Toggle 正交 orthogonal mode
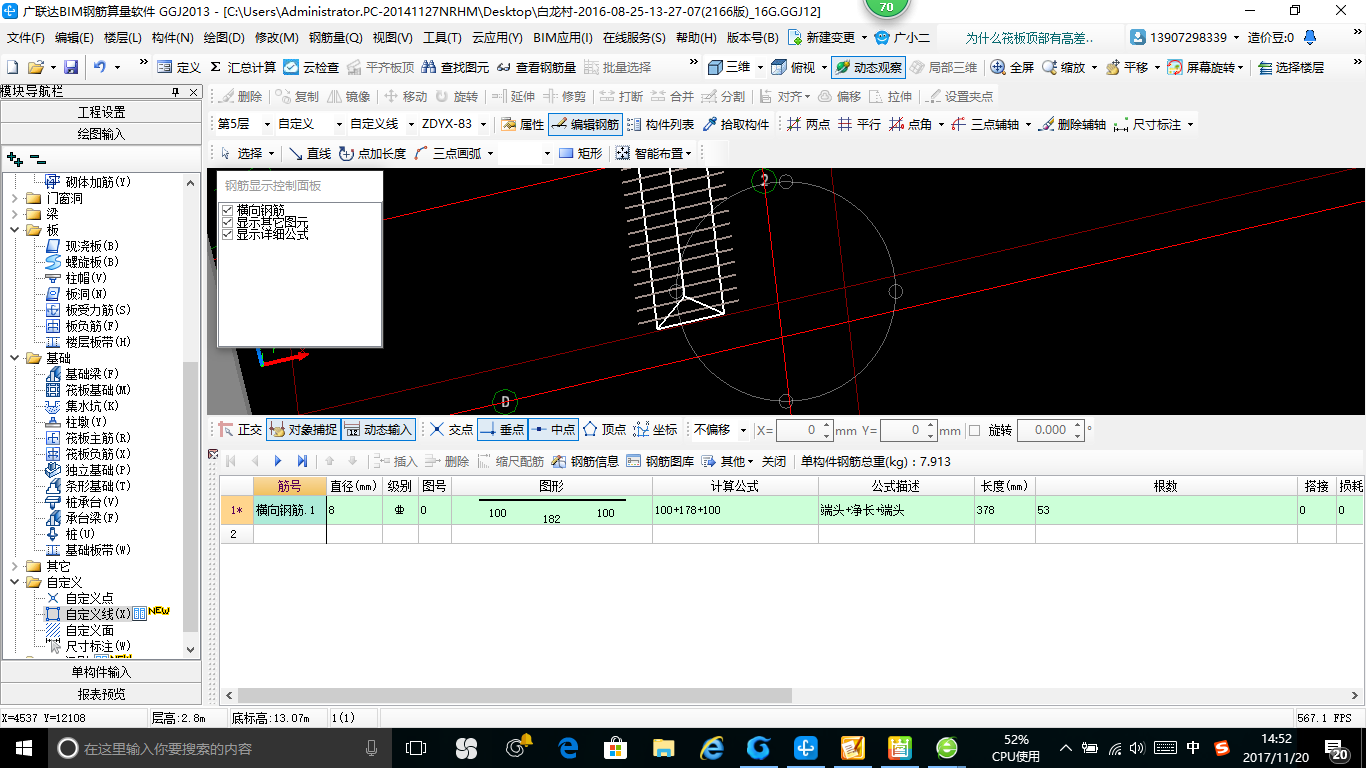The width and height of the screenshot is (1366, 768). [241, 430]
